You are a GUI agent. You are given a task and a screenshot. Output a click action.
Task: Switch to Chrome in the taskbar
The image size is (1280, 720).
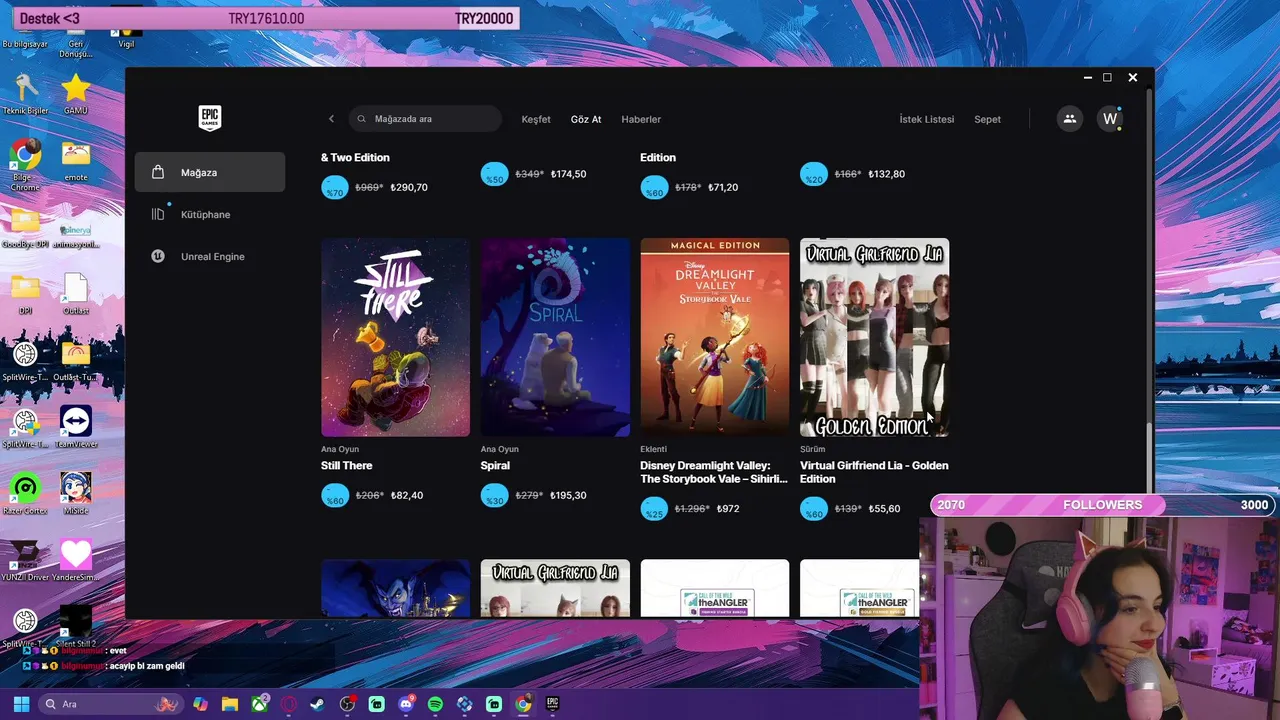click(523, 704)
